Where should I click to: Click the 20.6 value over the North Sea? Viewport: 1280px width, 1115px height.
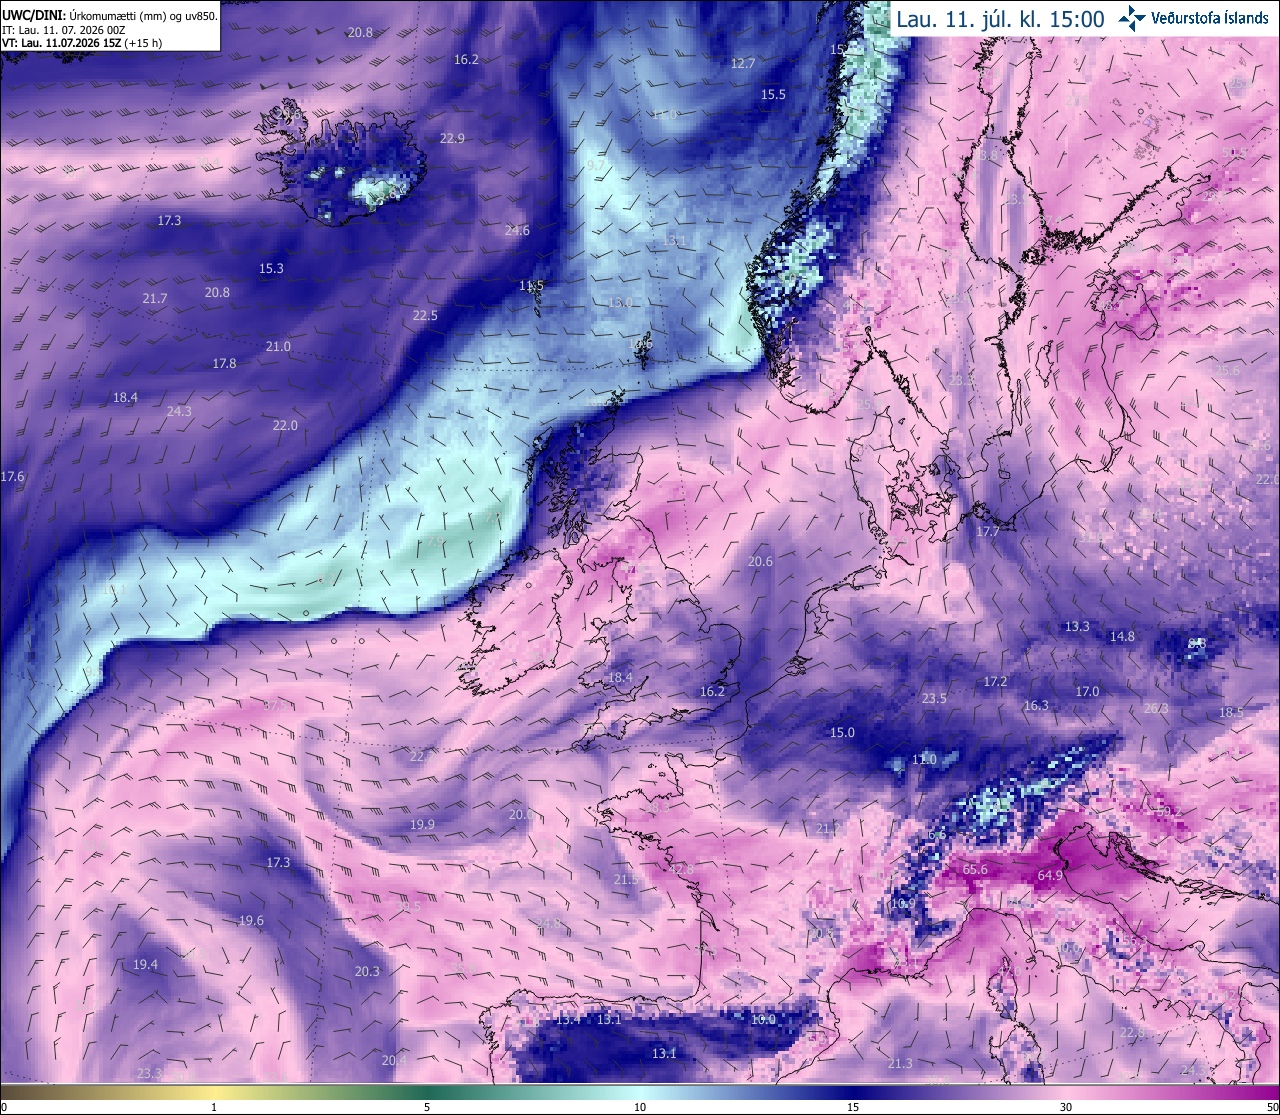coord(760,562)
